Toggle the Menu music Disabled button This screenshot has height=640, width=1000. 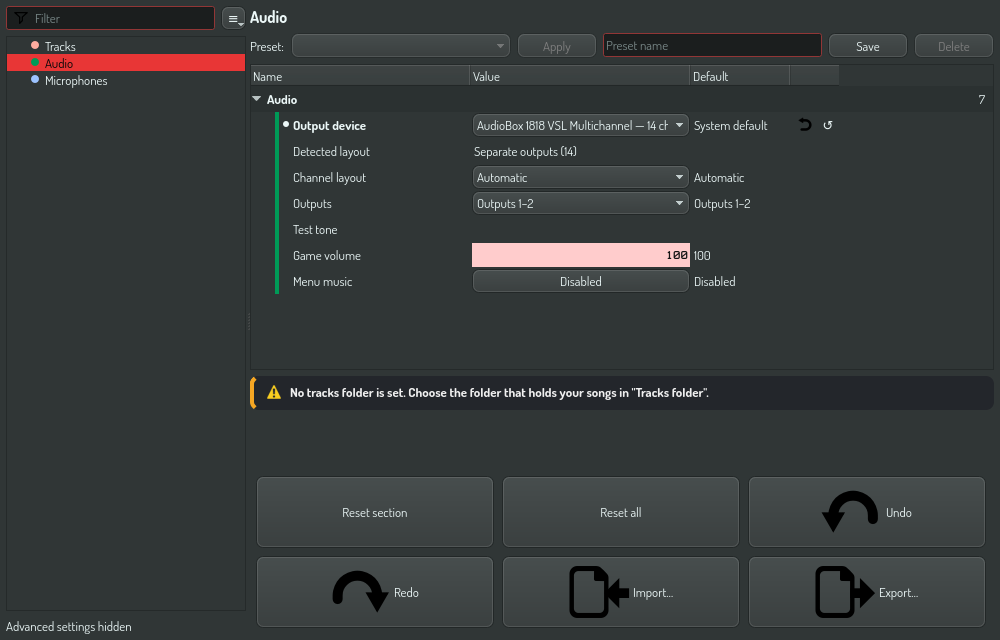tap(580, 281)
